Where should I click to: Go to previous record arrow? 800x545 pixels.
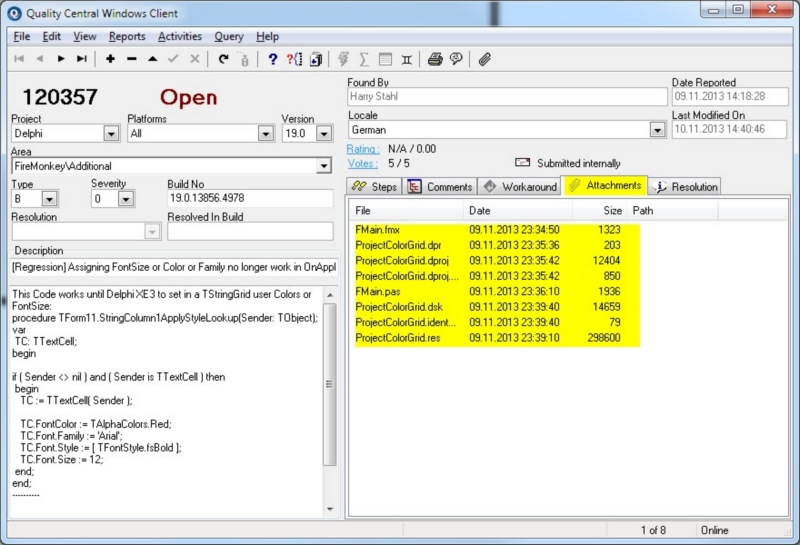(x=40, y=59)
